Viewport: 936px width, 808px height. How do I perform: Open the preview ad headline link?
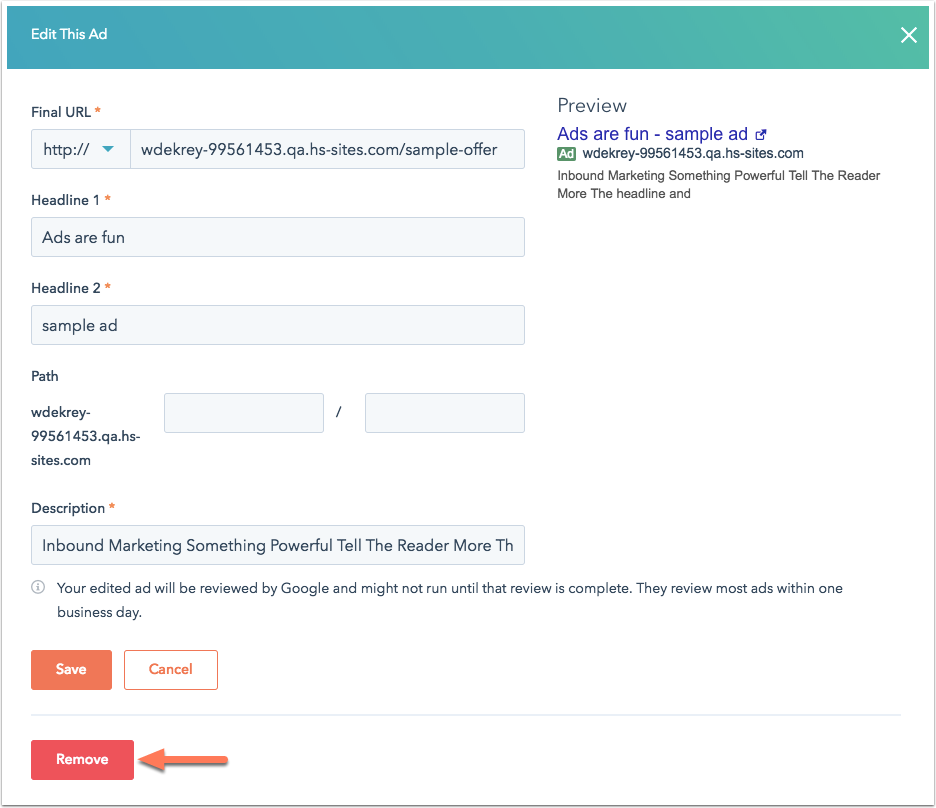(652, 134)
